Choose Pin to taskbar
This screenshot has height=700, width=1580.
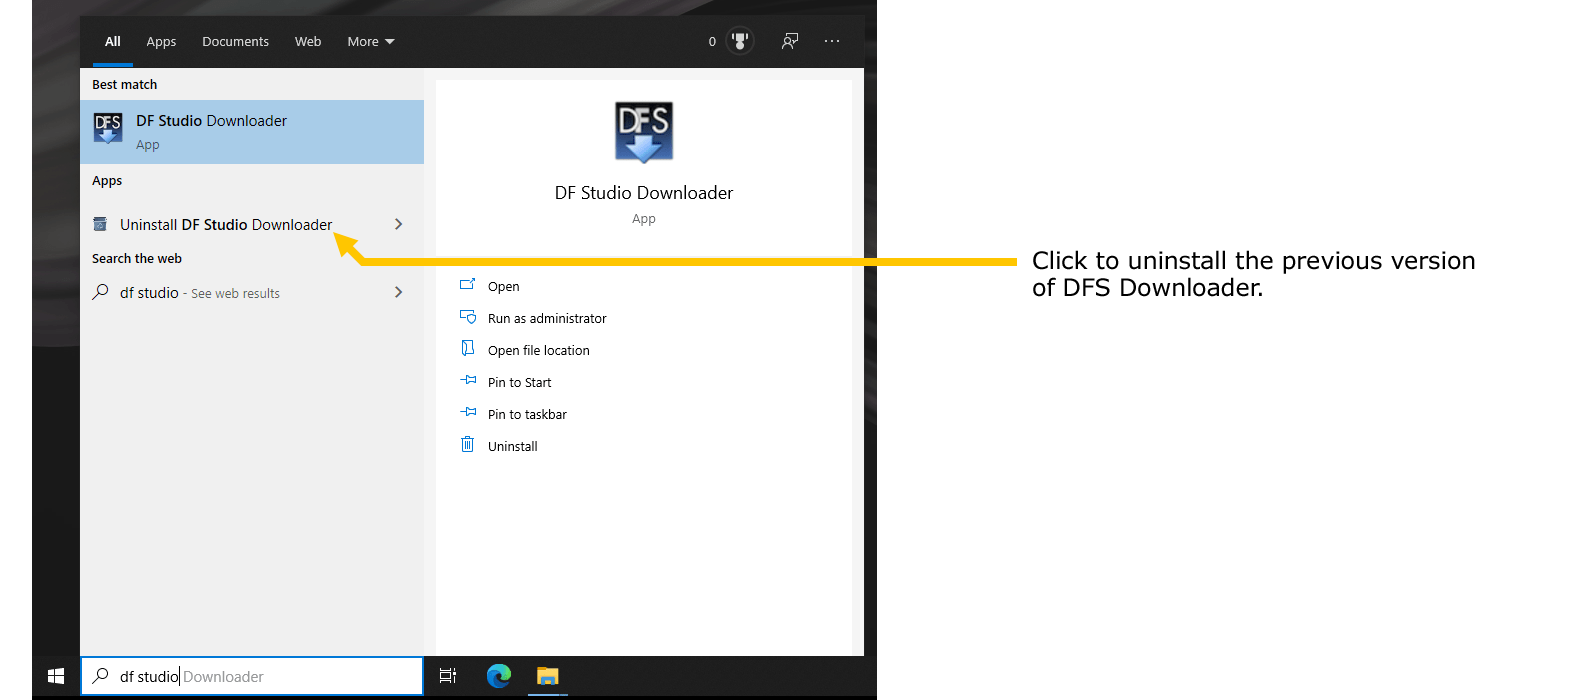click(527, 414)
